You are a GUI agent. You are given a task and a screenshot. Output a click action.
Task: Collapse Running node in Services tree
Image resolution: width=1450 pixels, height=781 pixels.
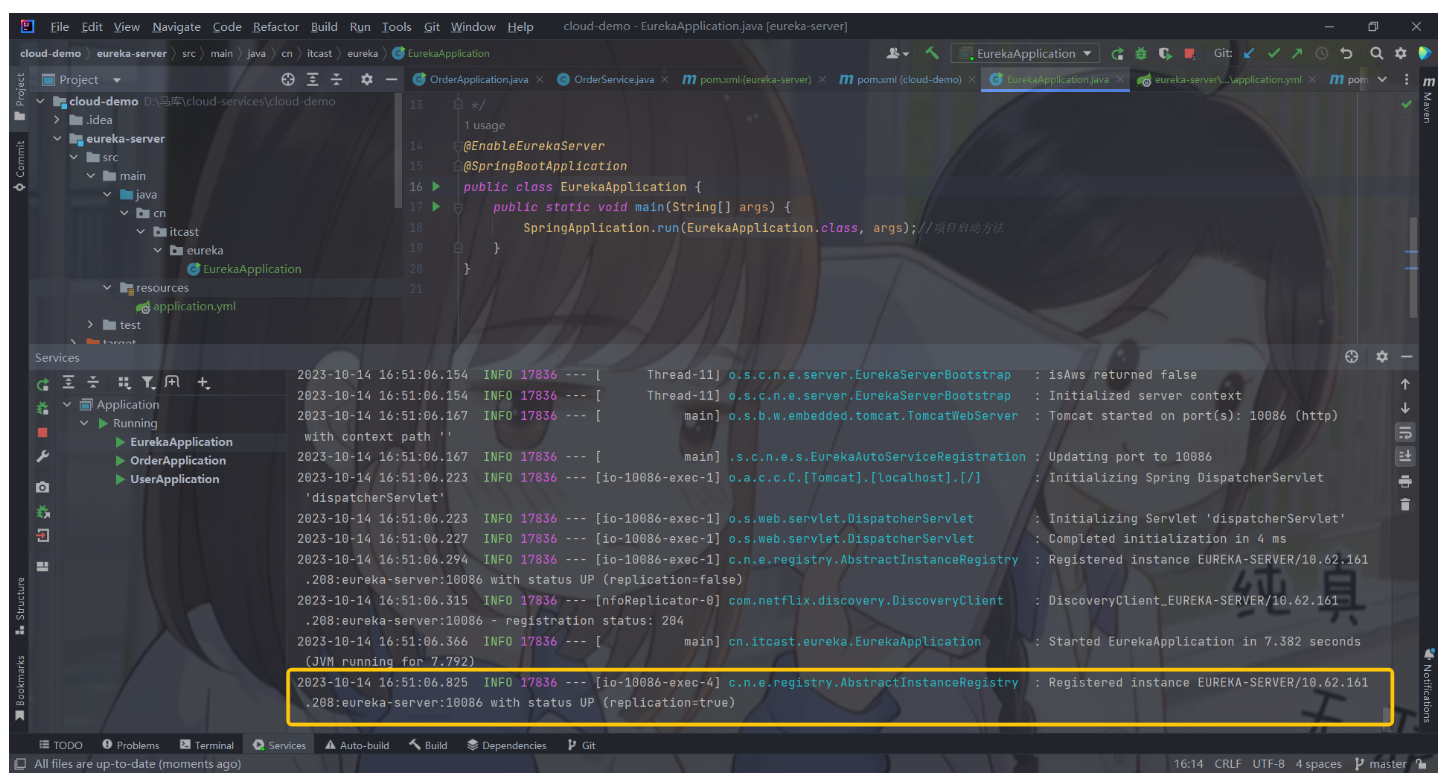coord(85,423)
